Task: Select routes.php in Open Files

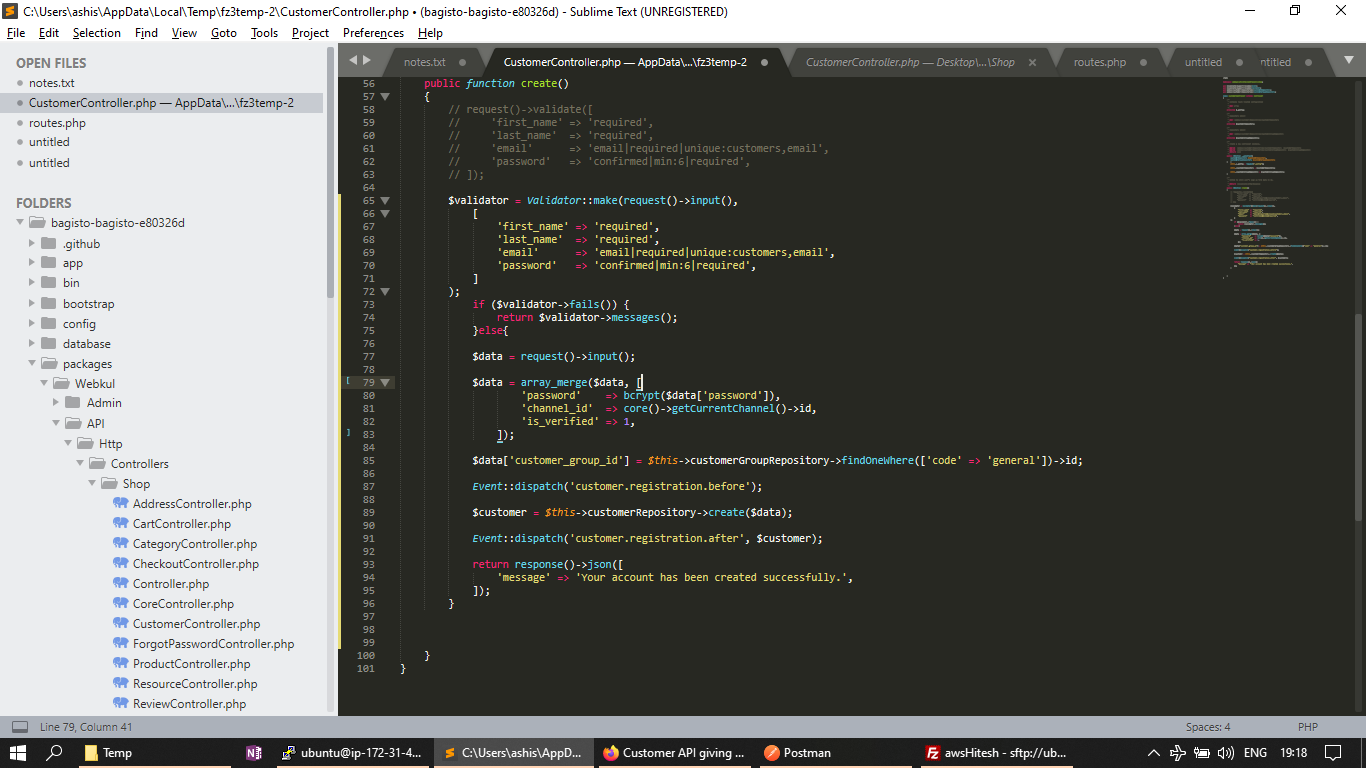Action: tap(57, 123)
